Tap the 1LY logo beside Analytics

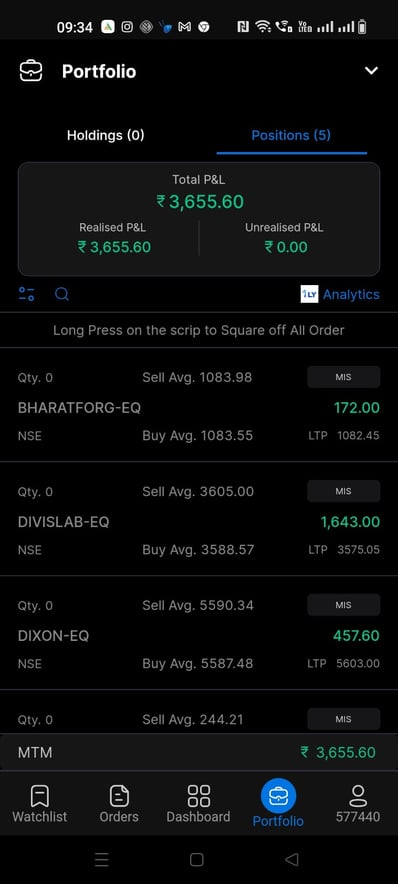point(309,294)
